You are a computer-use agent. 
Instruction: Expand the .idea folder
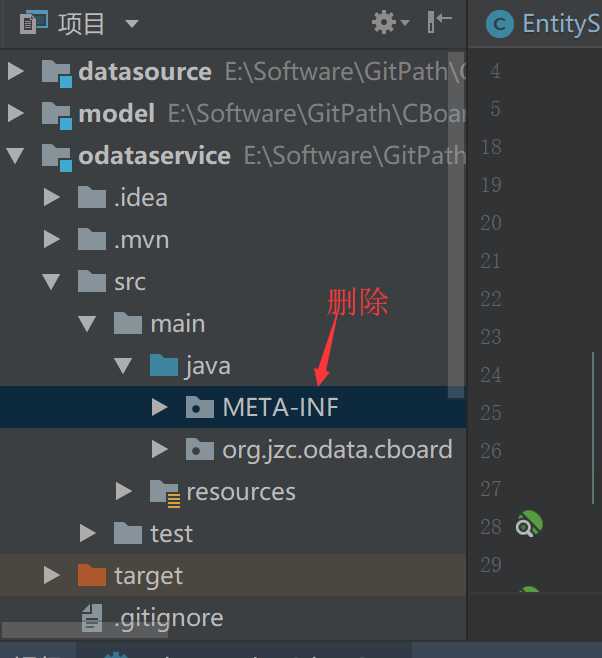click(52, 197)
